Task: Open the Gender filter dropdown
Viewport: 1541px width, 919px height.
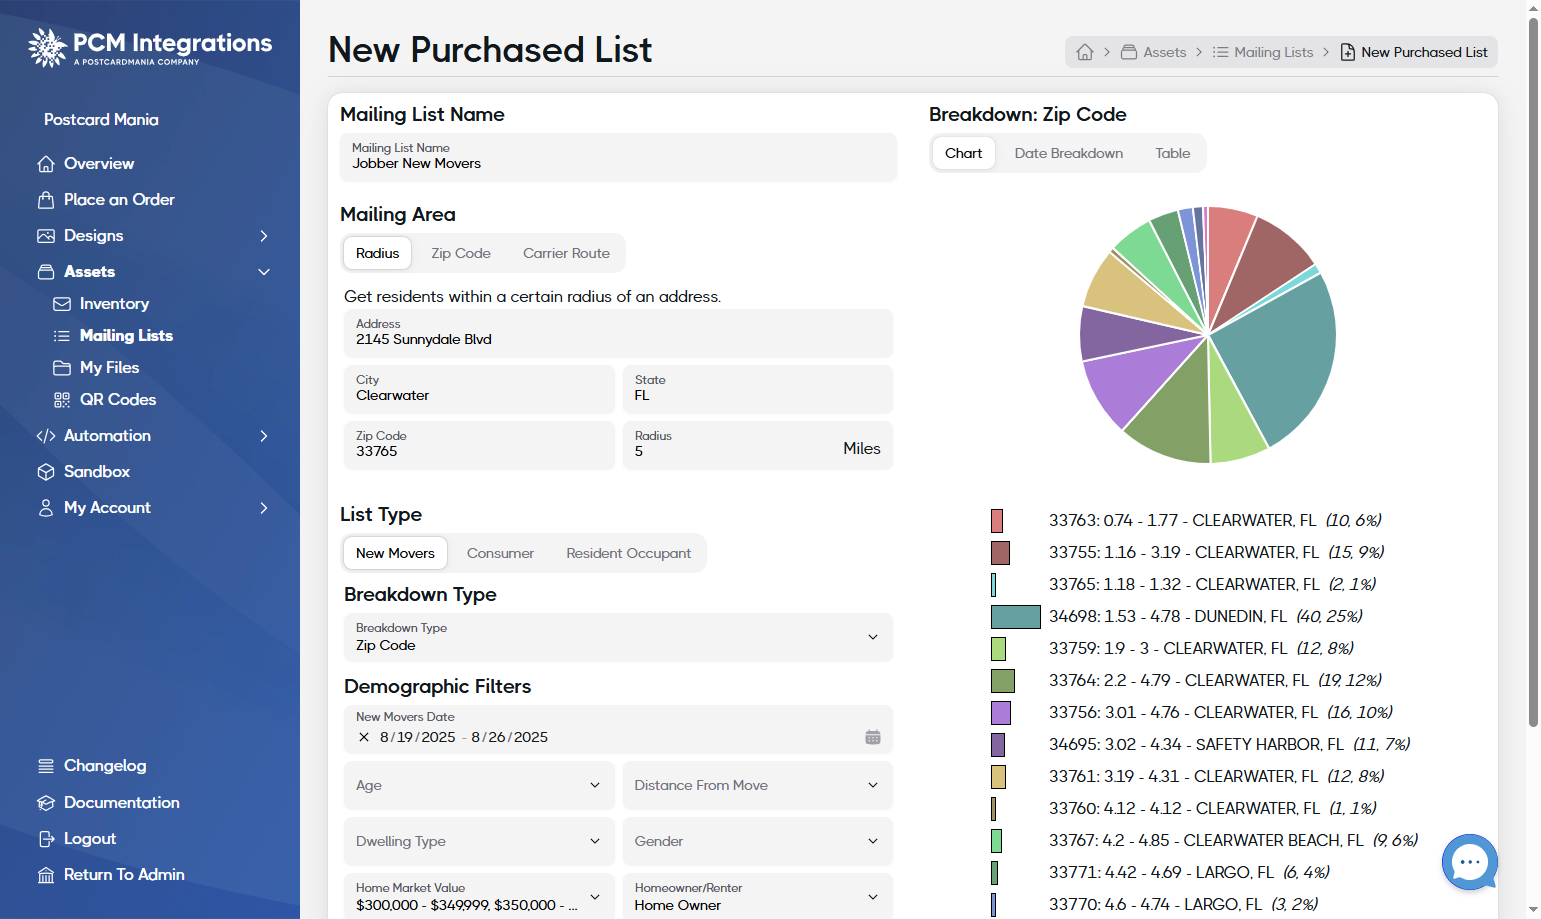Action: pos(758,842)
